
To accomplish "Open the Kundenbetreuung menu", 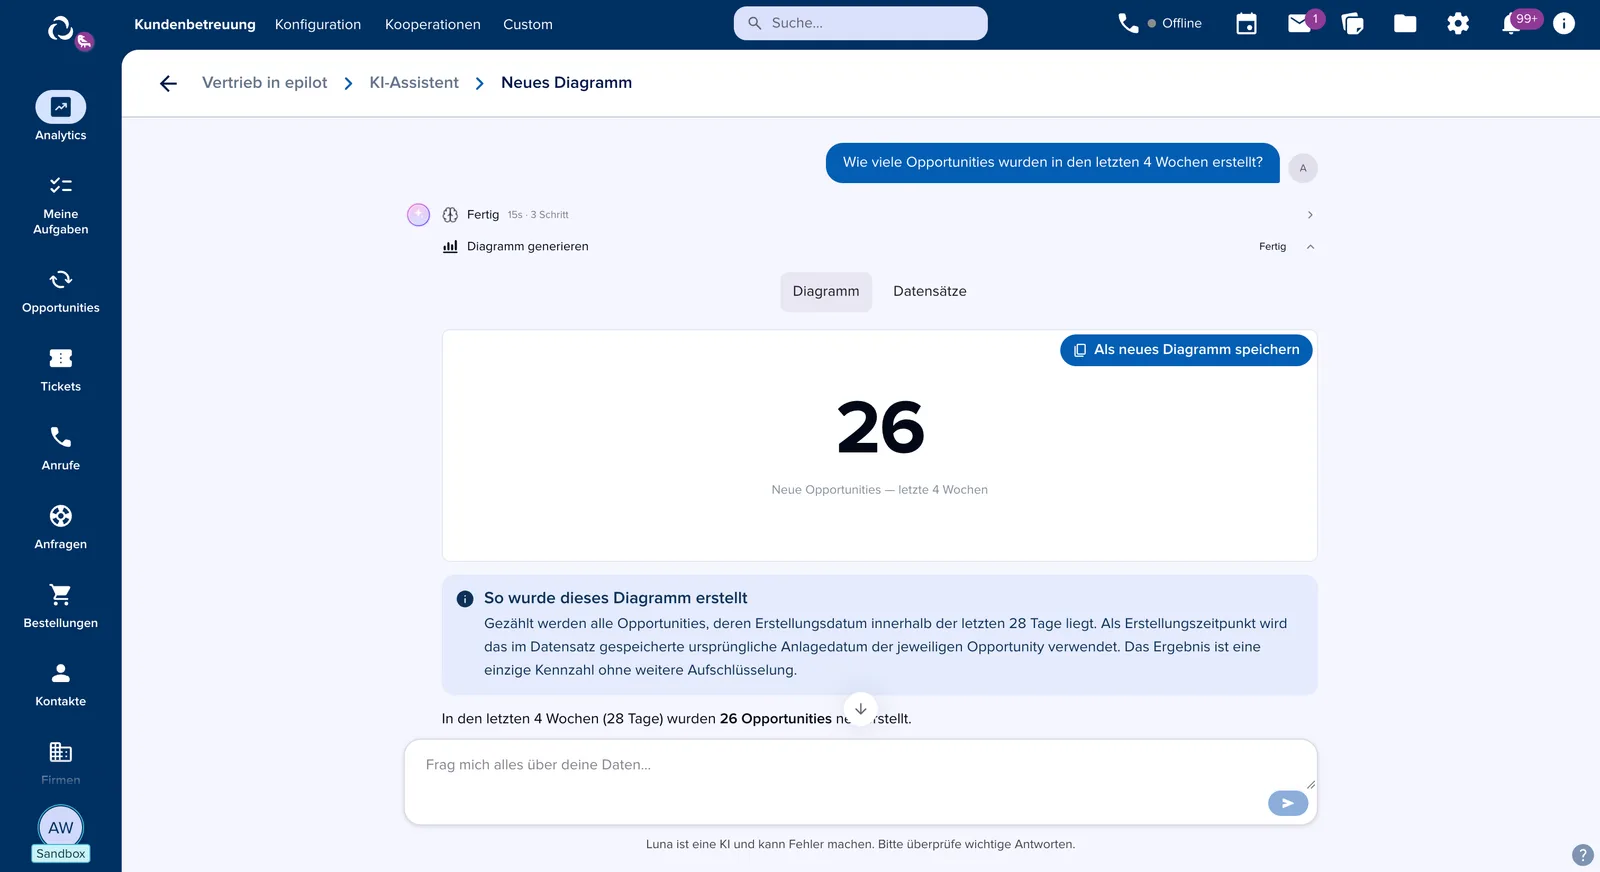I will pos(195,24).
